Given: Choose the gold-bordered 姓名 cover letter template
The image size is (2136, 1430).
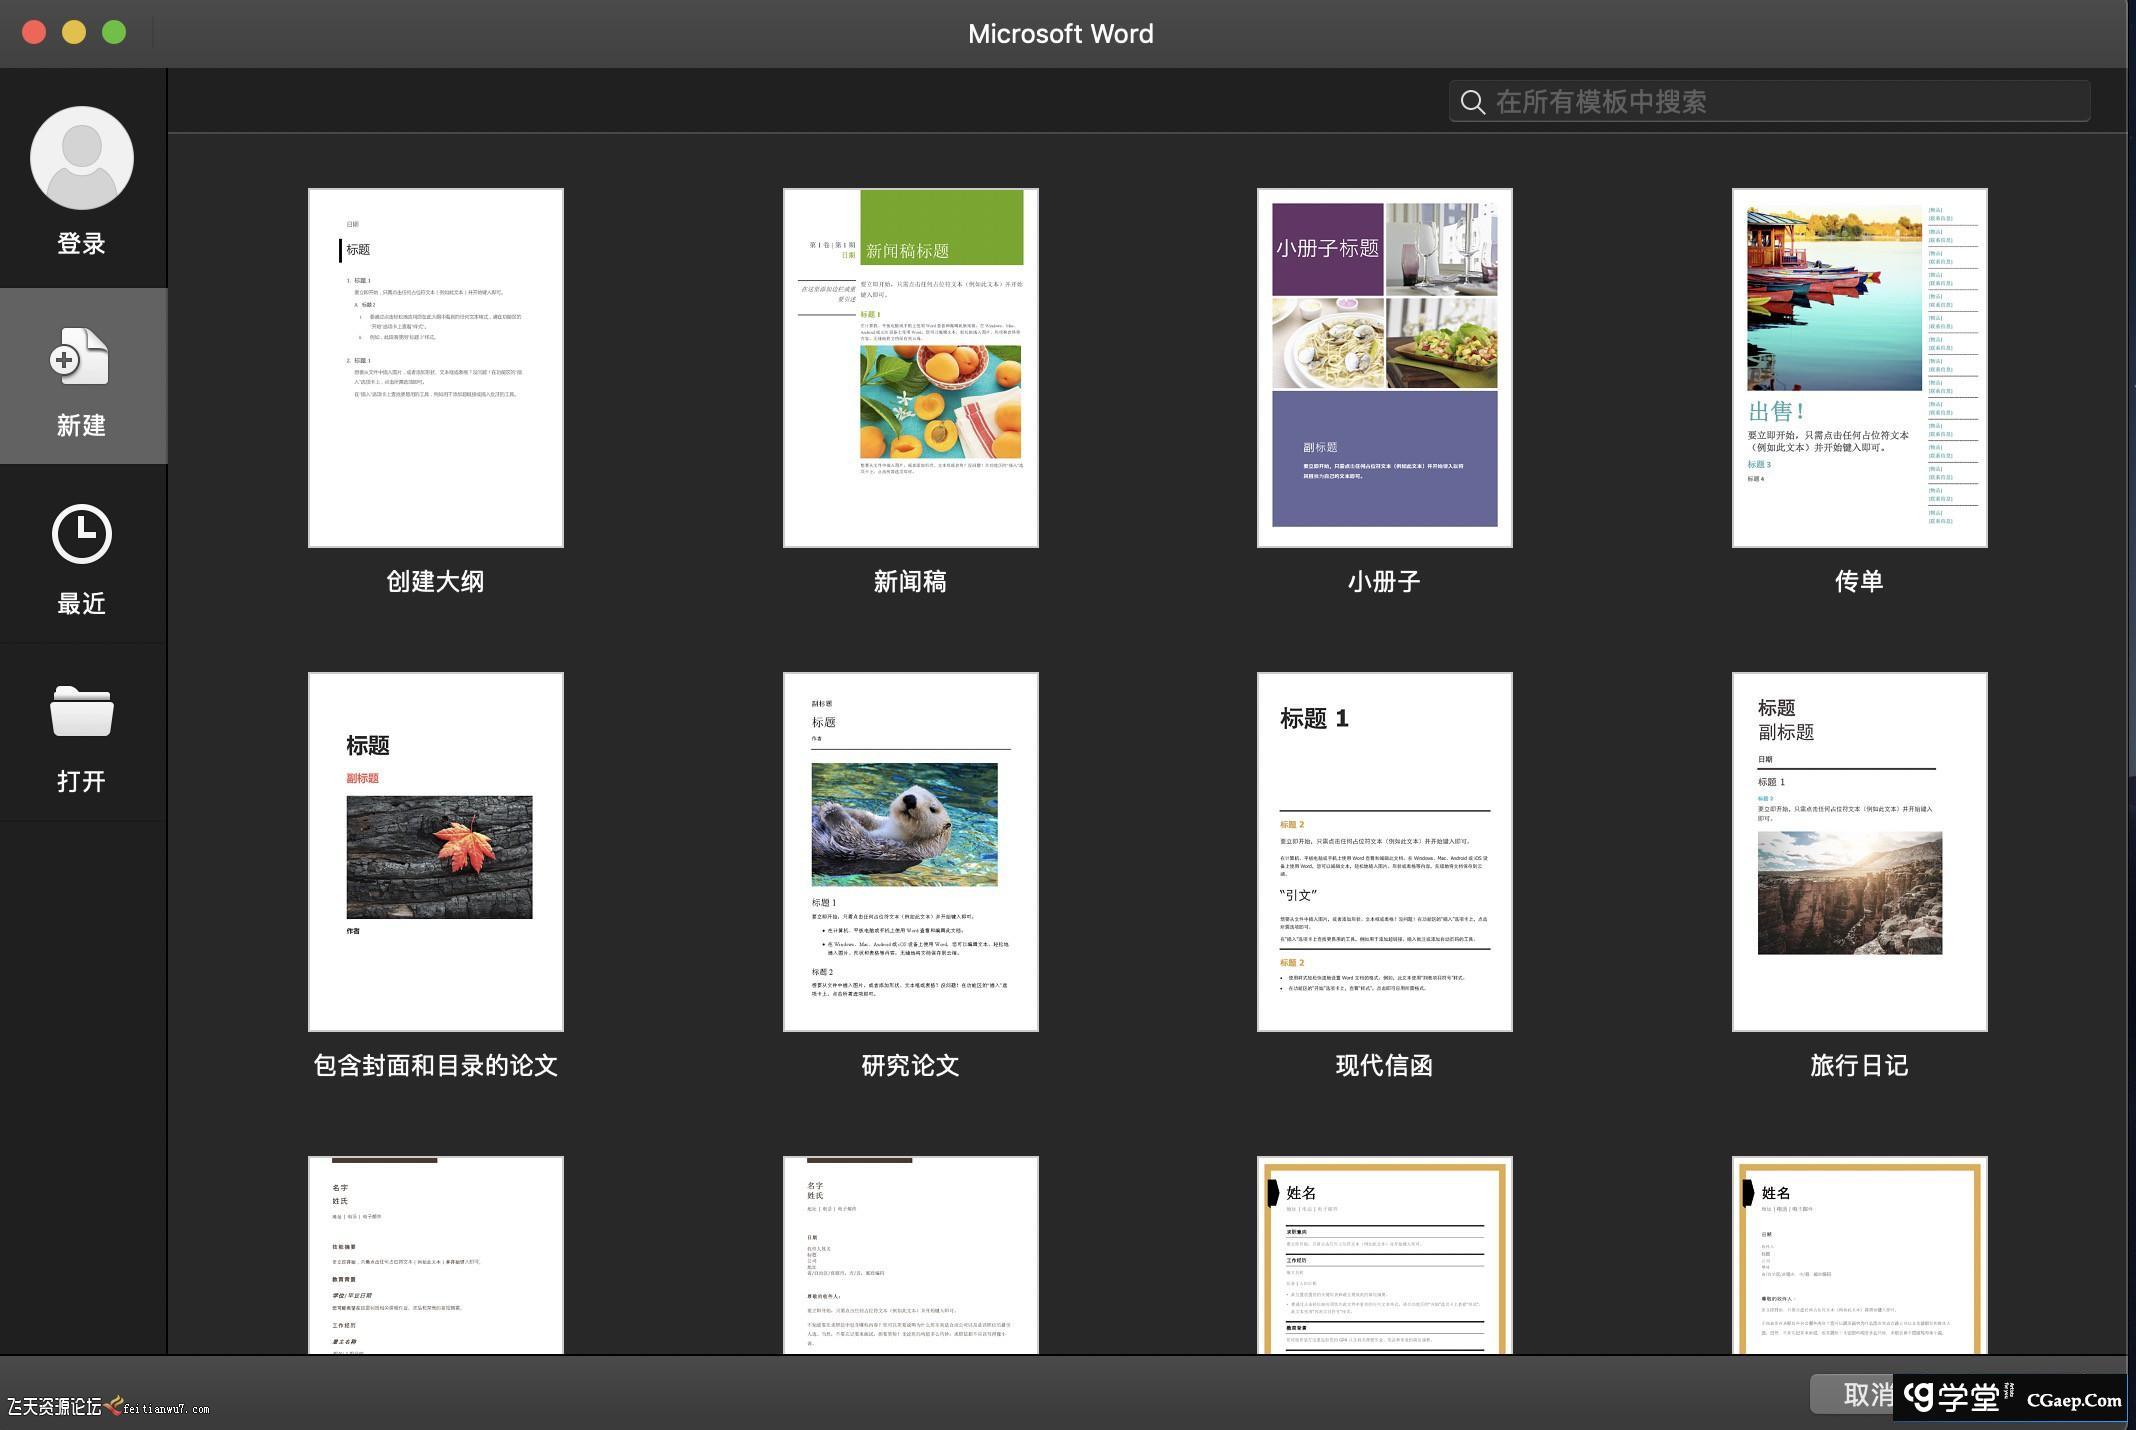Looking at the screenshot, I should click(x=1859, y=1256).
